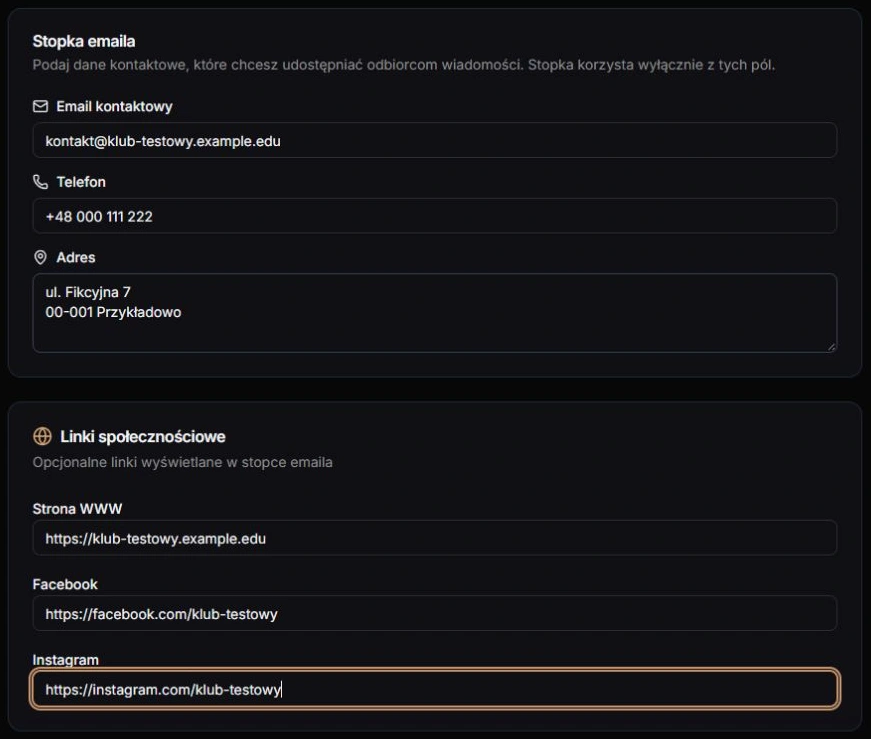Click into the Telefon number field

(435, 216)
